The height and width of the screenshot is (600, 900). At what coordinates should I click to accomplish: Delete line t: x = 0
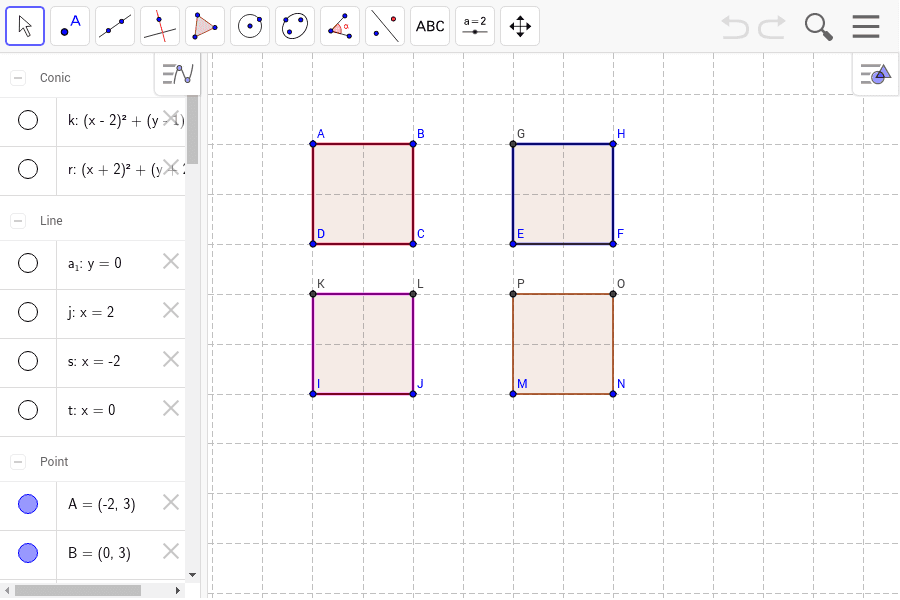pyautogui.click(x=171, y=409)
